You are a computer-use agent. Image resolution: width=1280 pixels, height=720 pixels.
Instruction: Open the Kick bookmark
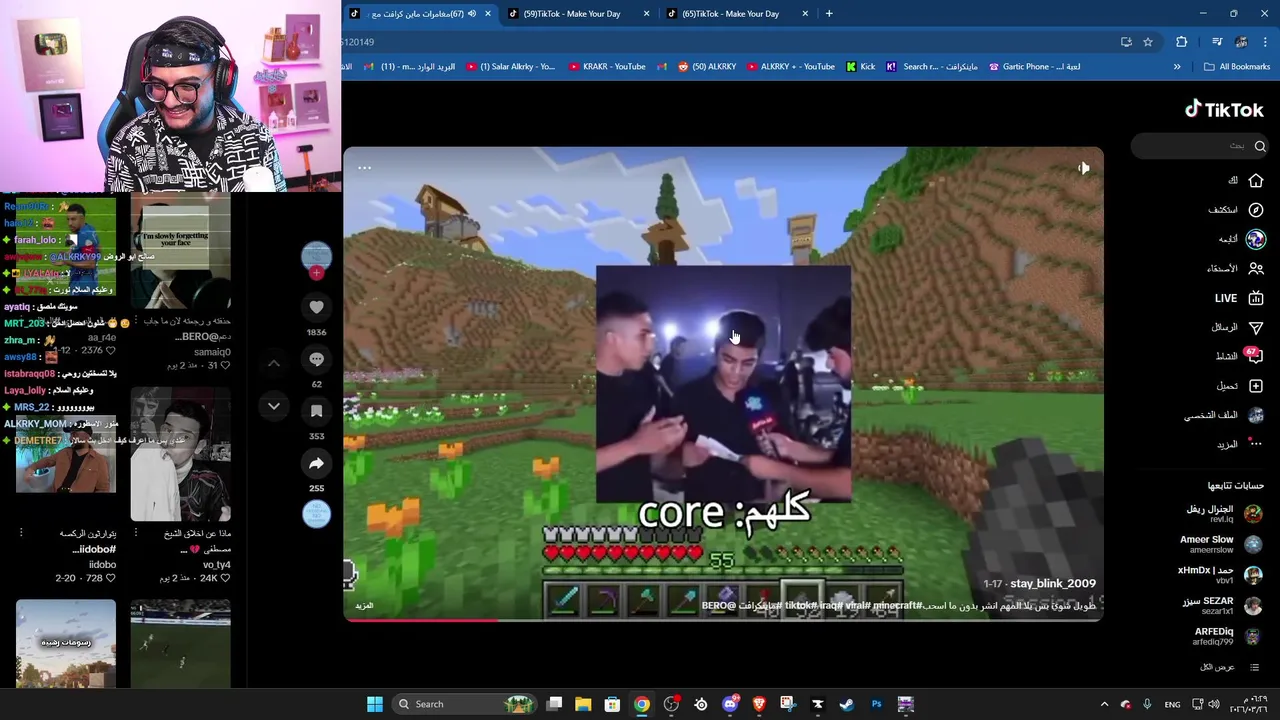tap(860, 67)
